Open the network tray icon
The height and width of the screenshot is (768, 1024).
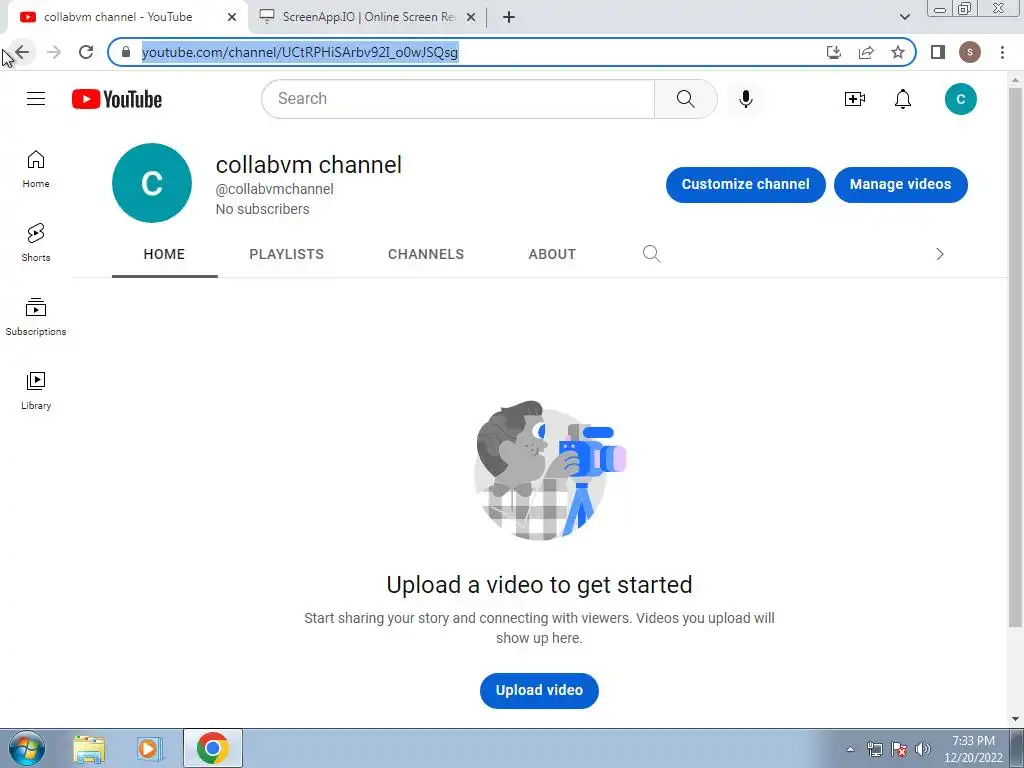pos(874,749)
